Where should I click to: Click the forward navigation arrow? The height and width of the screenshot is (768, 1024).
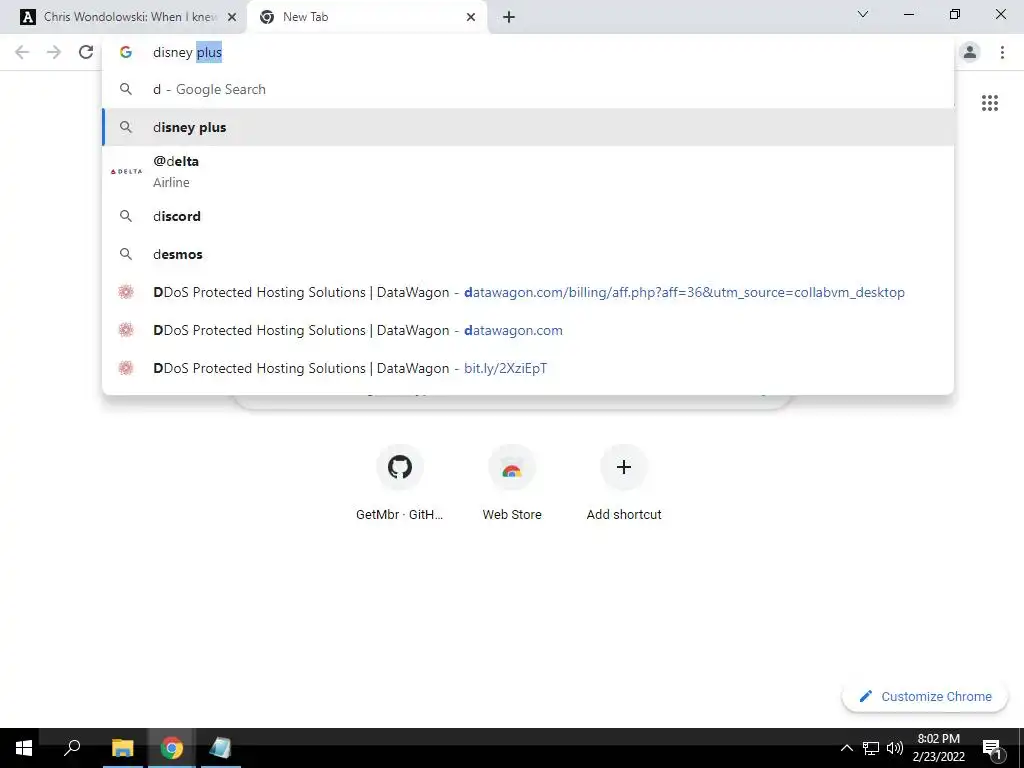(x=54, y=52)
